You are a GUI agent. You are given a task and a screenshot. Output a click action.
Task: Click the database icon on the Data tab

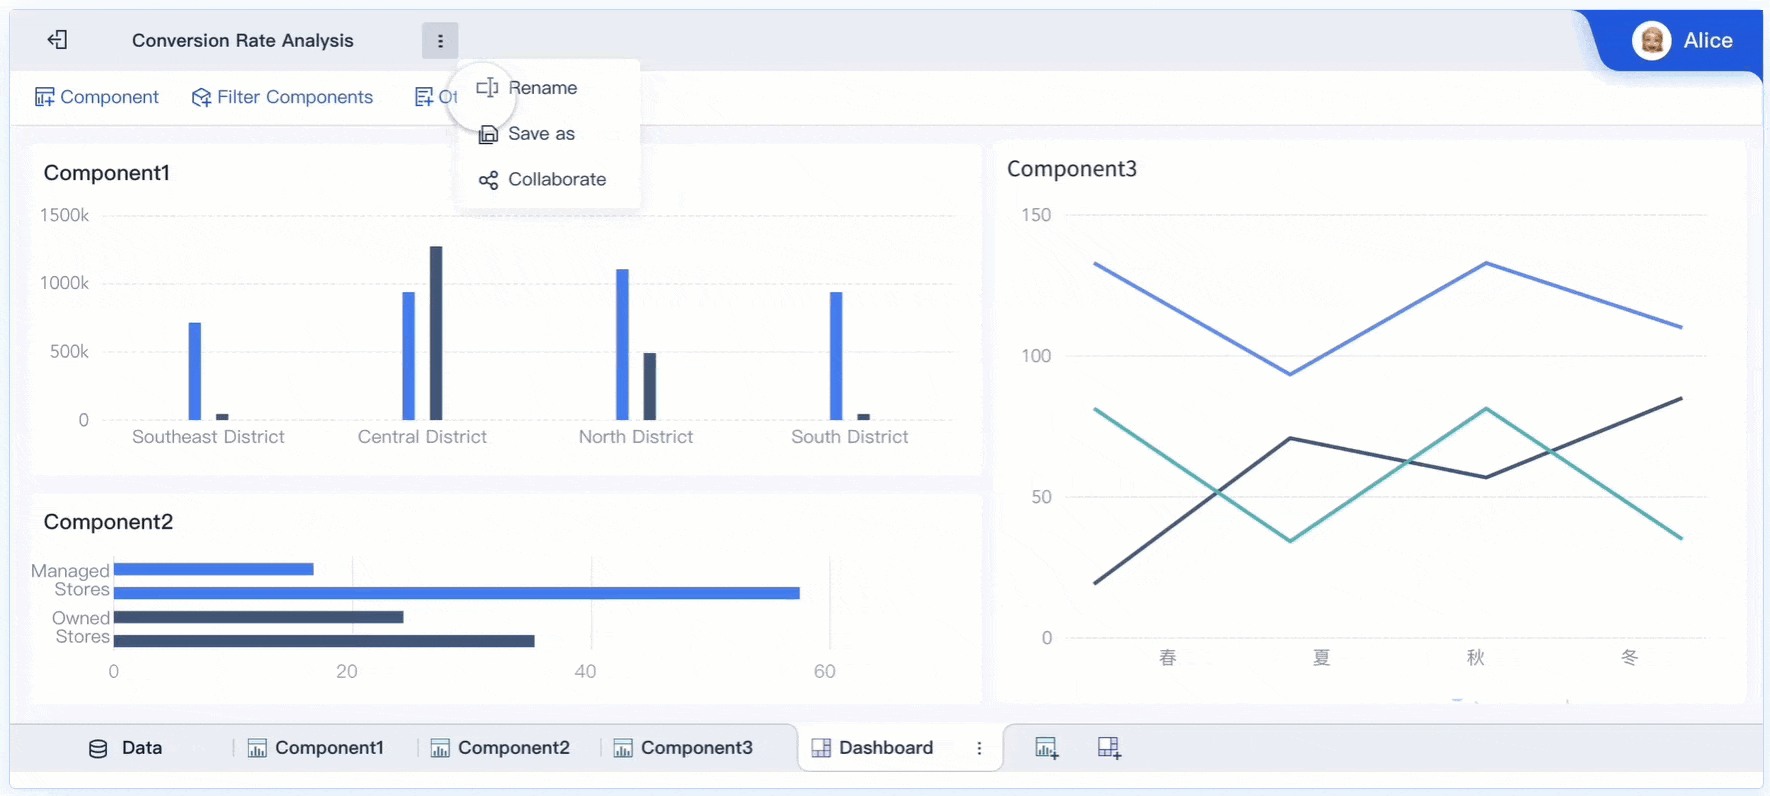pos(98,749)
